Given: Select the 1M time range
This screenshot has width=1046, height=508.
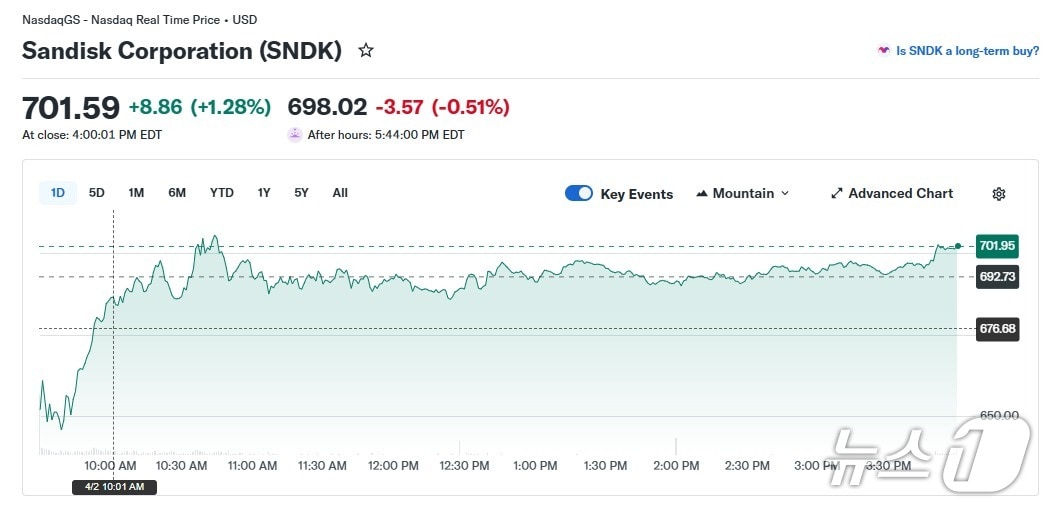Looking at the screenshot, I should (136, 193).
